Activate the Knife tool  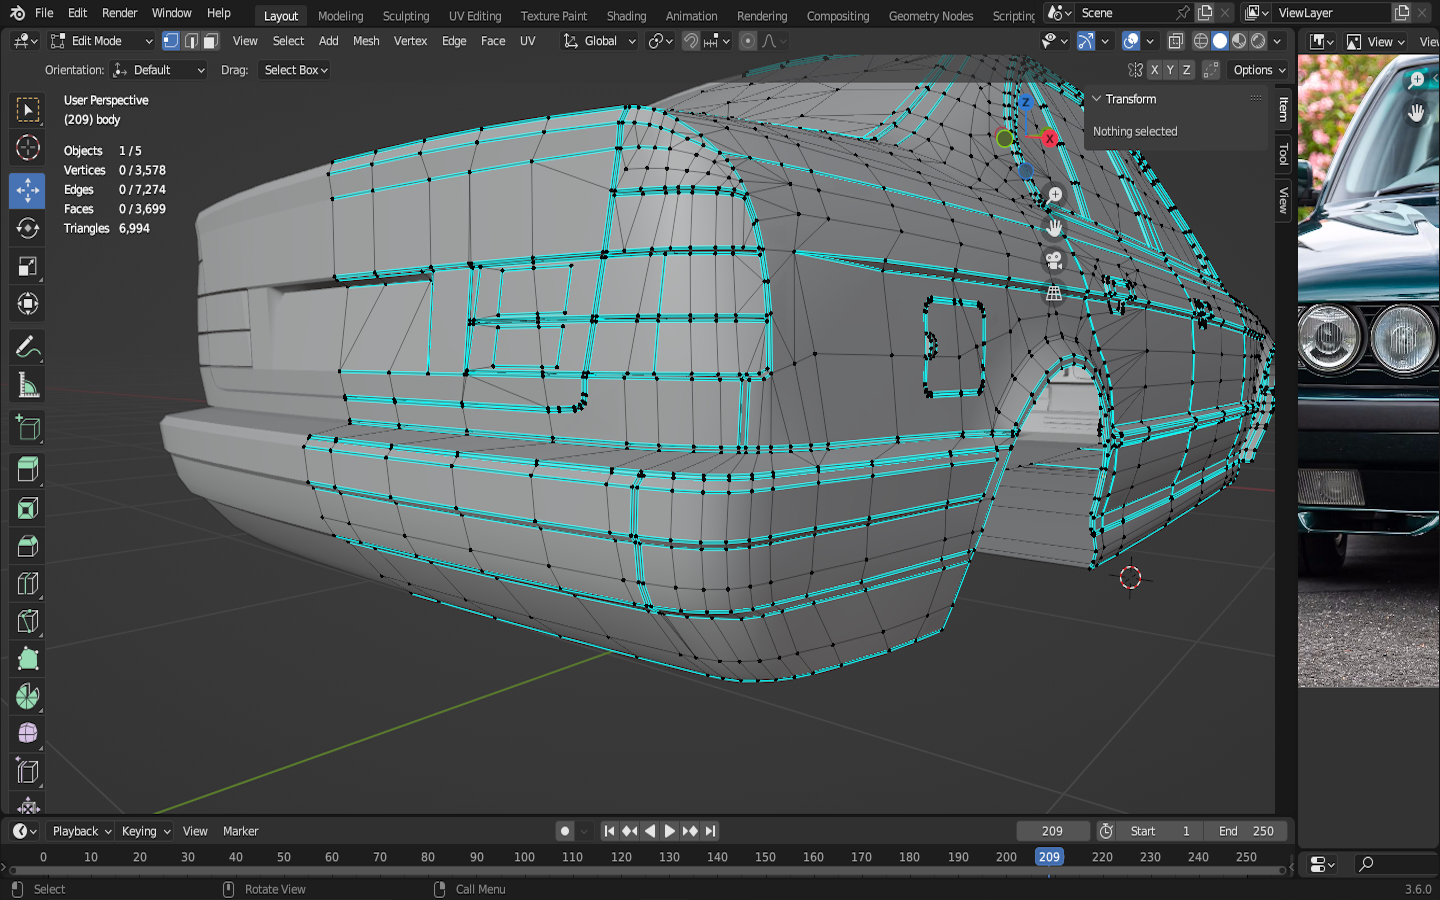point(27,622)
